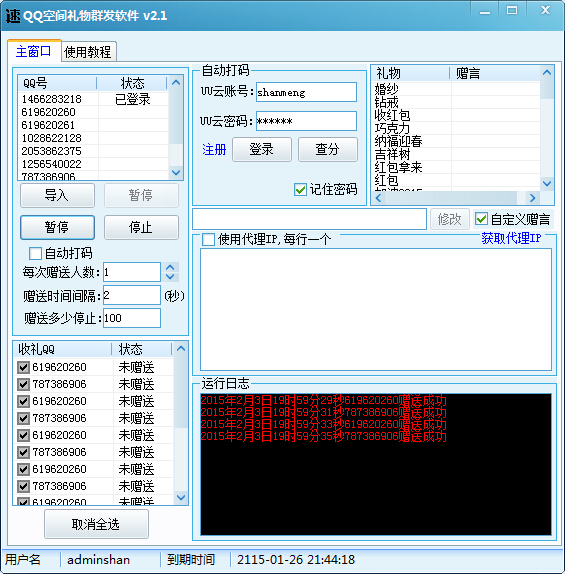Click the 登录 button for UU云

pos(262,149)
